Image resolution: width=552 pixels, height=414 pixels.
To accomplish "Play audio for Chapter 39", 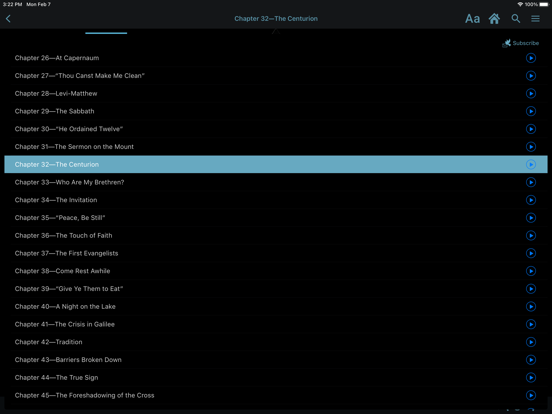I will (x=531, y=289).
